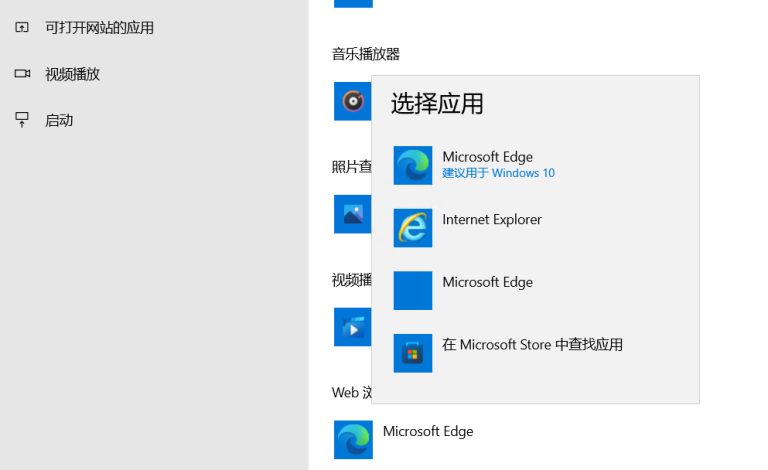Viewport: 768px width, 470px height.
Task: Open the 可打开网站的应用 sidebar item
Action: point(154,27)
